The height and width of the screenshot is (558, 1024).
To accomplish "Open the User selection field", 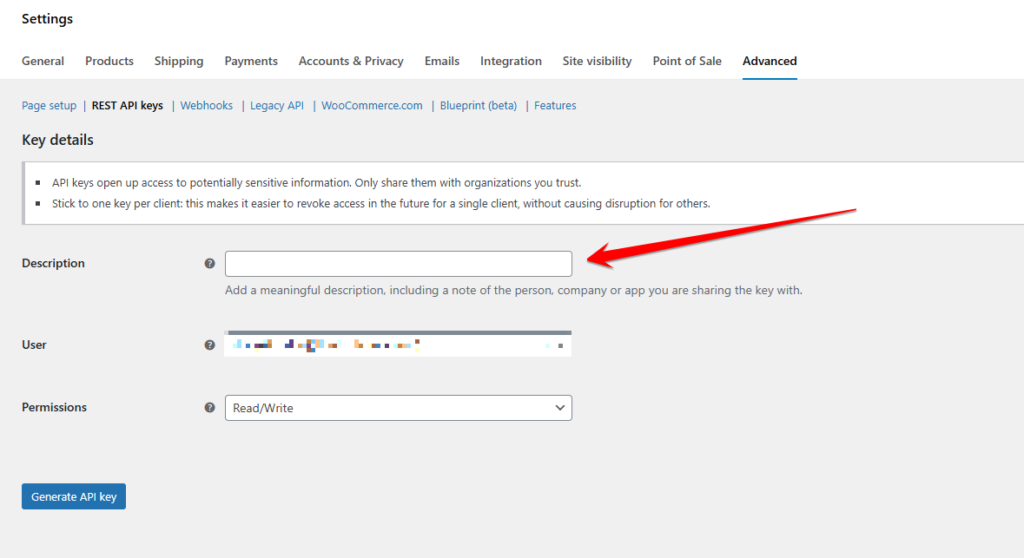I will [x=398, y=345].
